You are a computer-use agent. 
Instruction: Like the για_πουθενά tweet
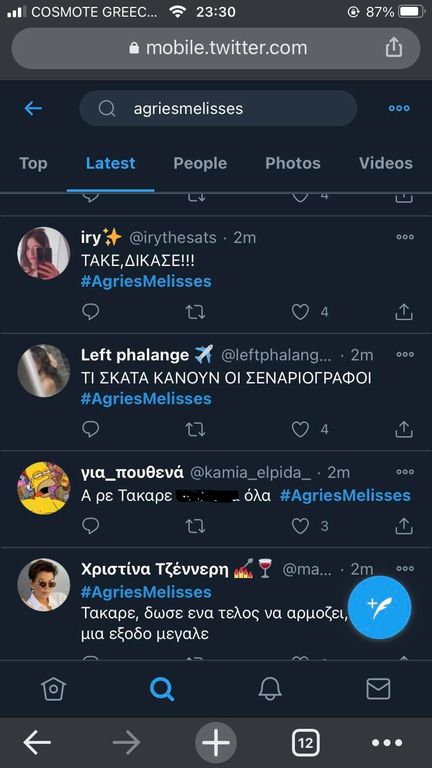pyautogui.click(x=300, y=526)
